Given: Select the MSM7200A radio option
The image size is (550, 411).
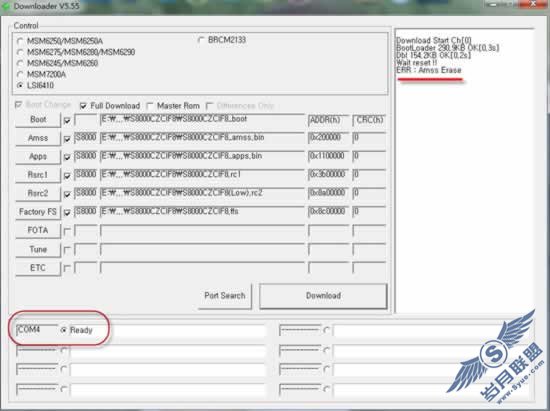Looking at the screenshot, I should [20, 74].
